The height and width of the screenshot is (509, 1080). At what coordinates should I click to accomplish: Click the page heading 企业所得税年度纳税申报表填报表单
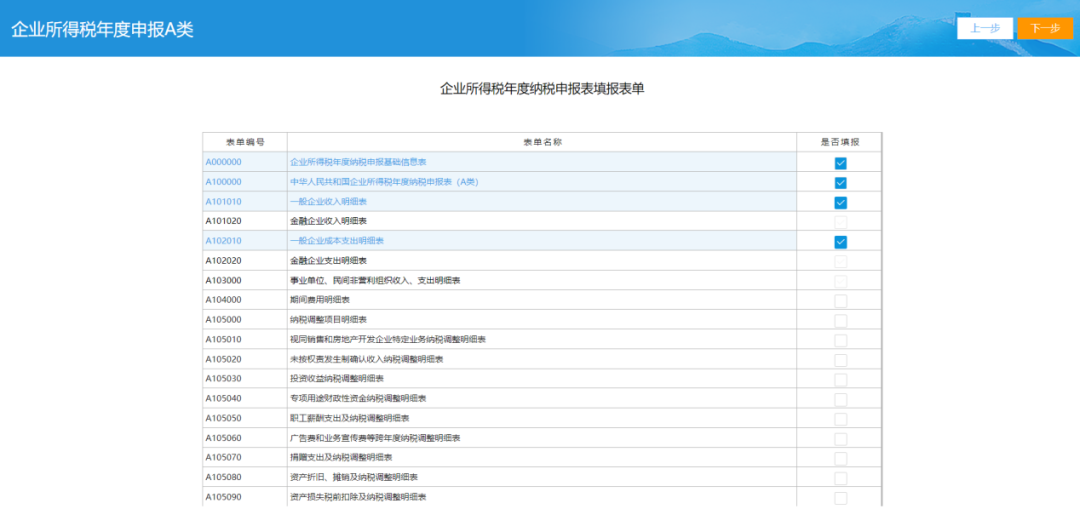(543, 89)
